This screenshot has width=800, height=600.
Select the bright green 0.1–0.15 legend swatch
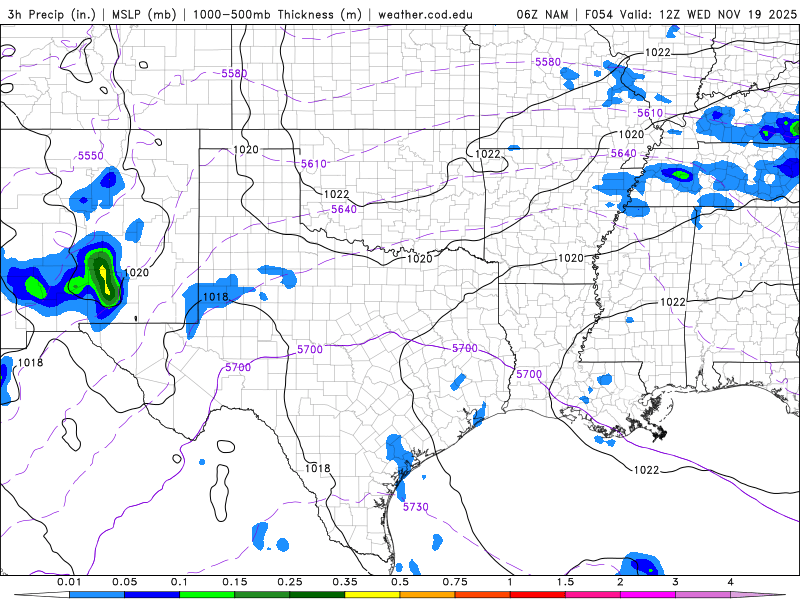[x=207, y=595]
